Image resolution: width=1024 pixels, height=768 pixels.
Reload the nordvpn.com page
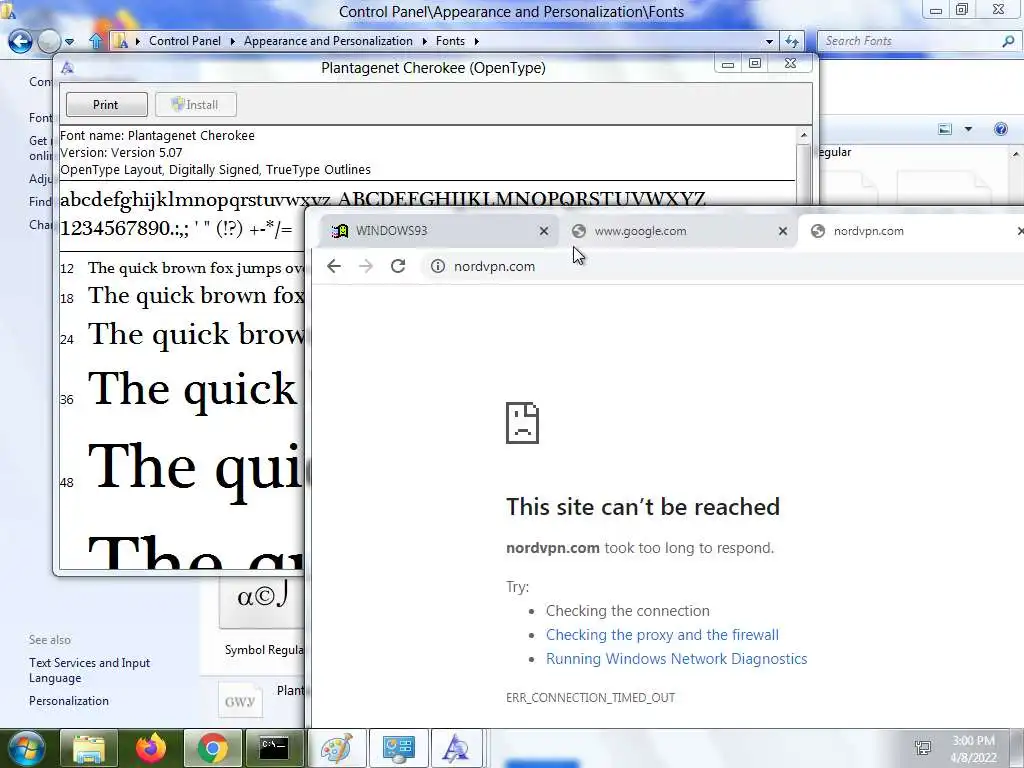click(398, 266)
